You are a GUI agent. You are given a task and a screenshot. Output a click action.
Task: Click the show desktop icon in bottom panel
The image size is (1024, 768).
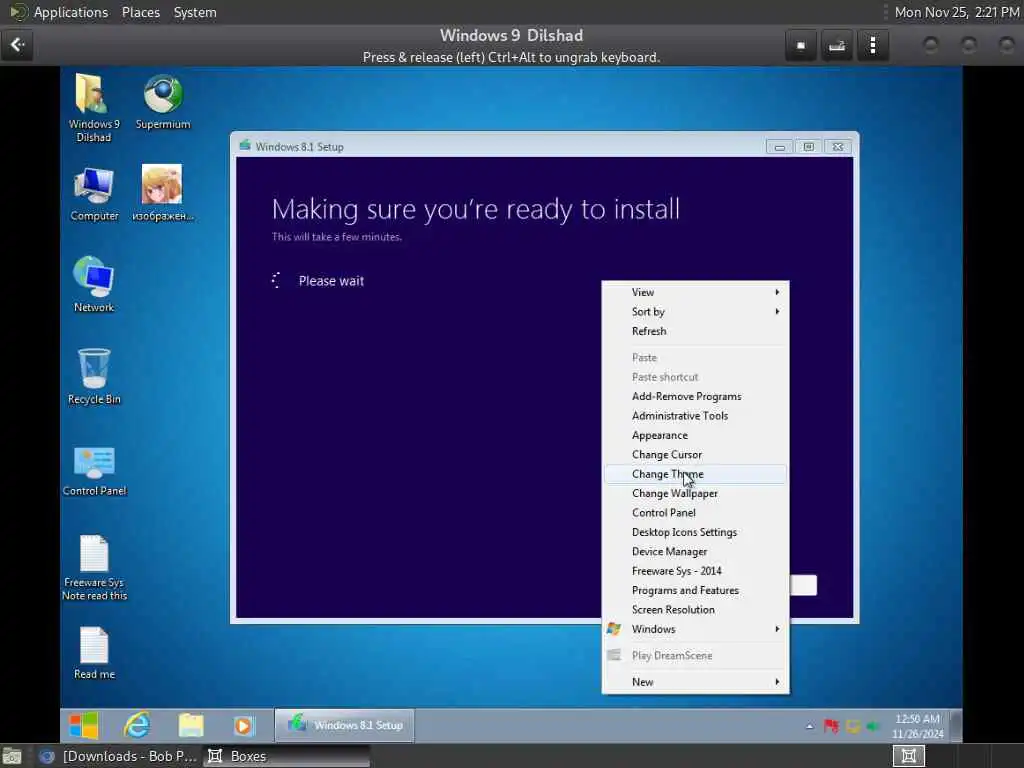(x=12, y=756)
